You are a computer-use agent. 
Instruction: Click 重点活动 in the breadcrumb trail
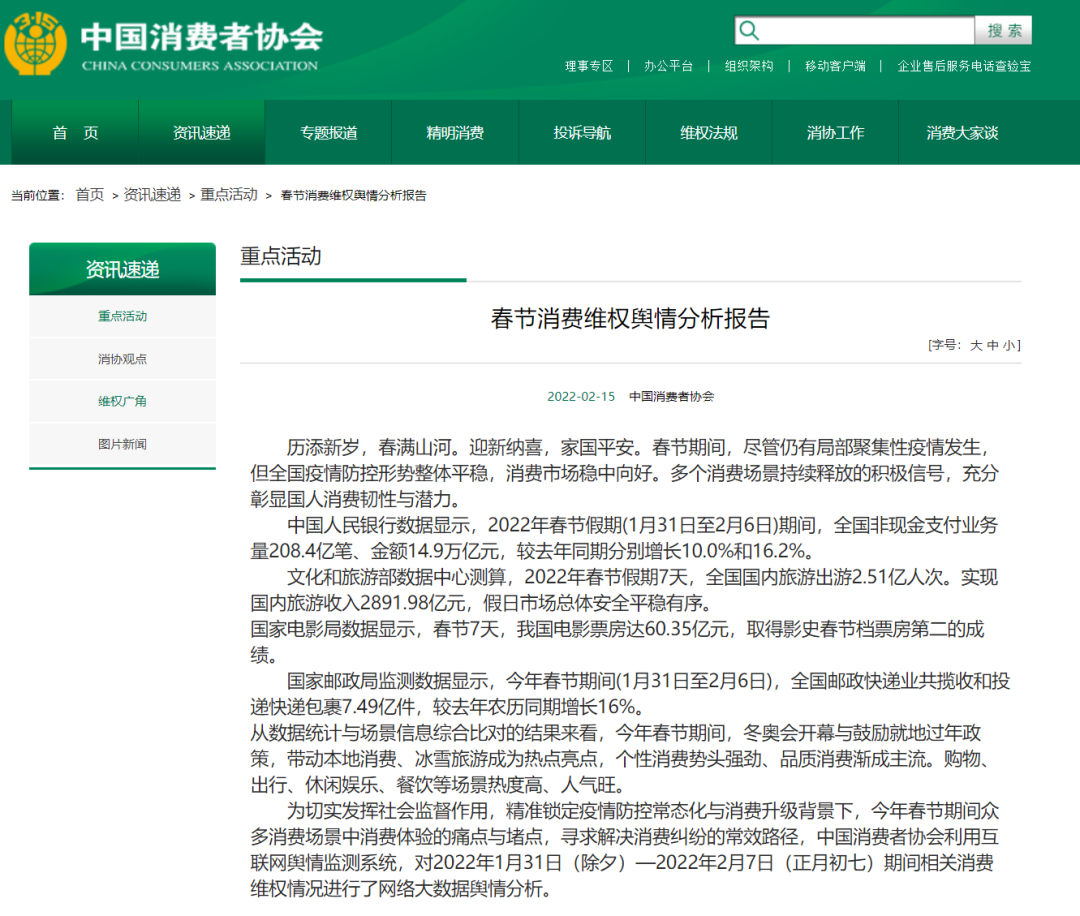(229, 195)
